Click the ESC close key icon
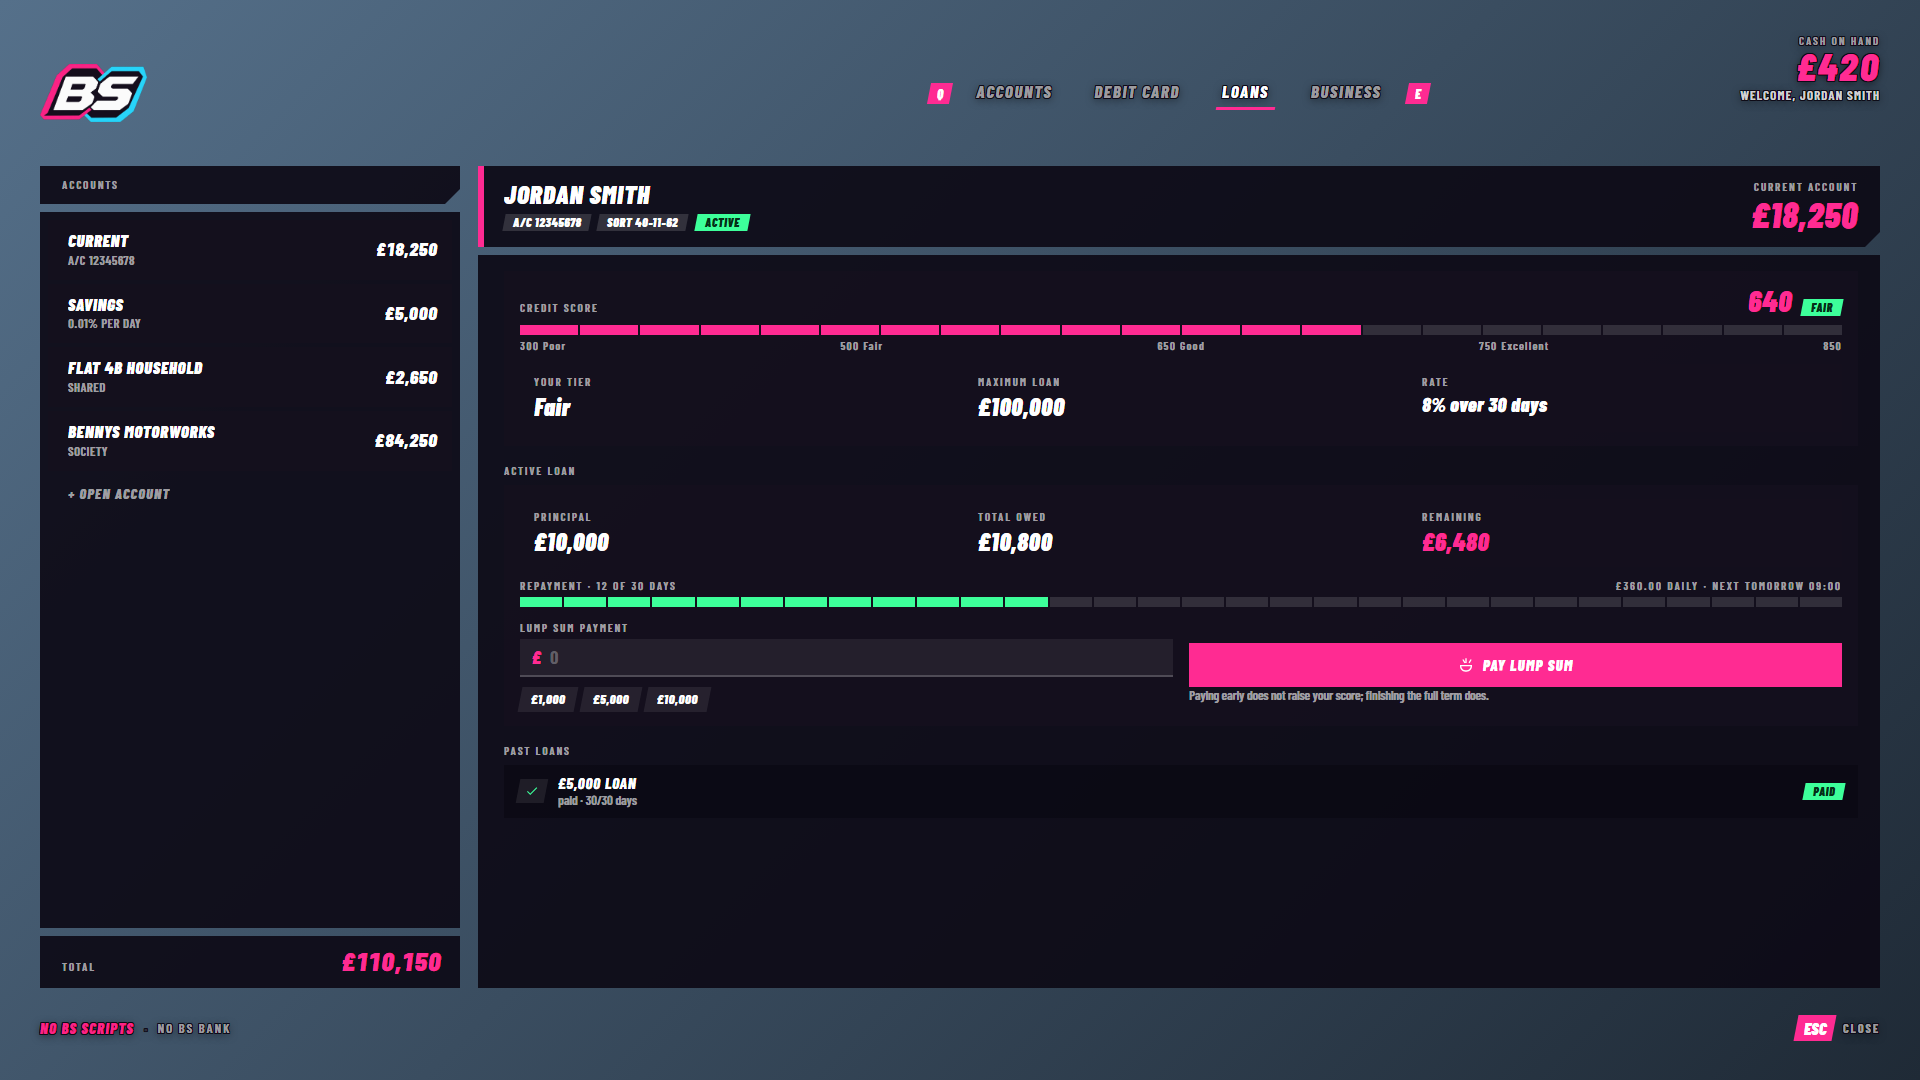This screenshot has height=1080, width=1920. [x=1815, y=1029]
